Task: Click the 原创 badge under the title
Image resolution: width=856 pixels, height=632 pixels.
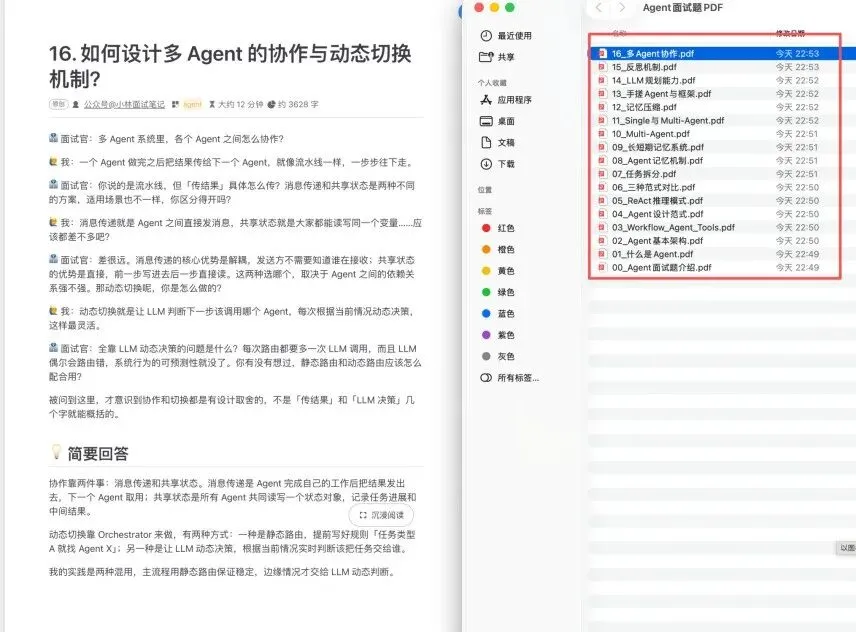Action: coord(58,104)
